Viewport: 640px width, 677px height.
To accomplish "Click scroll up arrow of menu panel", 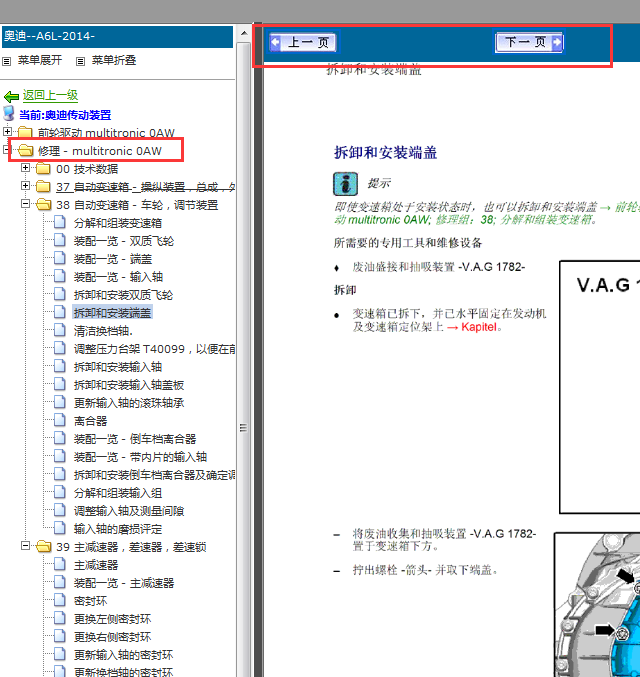I will pyautogui.click(x=244, y=33).
